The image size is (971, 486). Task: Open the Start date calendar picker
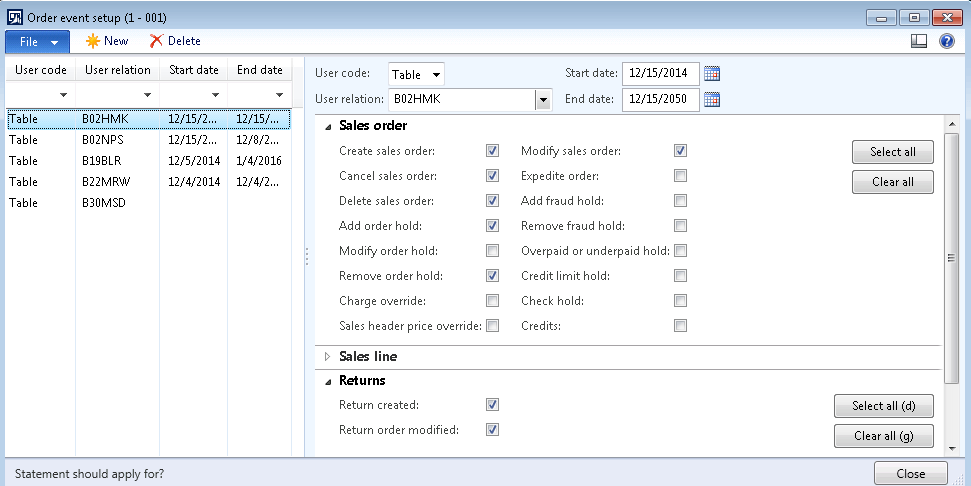[712, 73]
